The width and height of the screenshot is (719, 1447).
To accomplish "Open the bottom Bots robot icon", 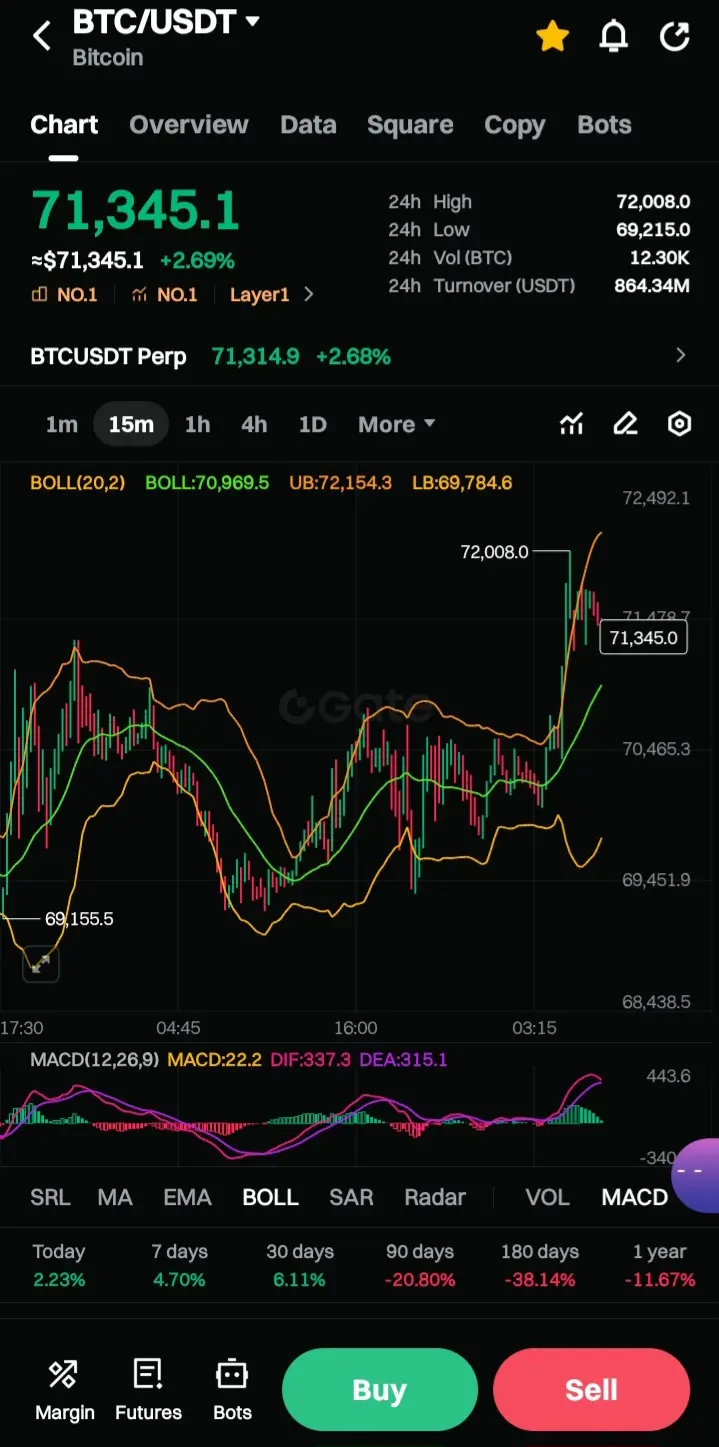I will click(x=232, y=1389).
